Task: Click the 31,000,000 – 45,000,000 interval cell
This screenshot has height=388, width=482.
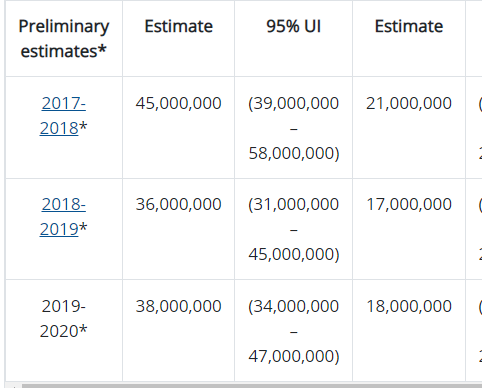Action: tap(293, 229)
